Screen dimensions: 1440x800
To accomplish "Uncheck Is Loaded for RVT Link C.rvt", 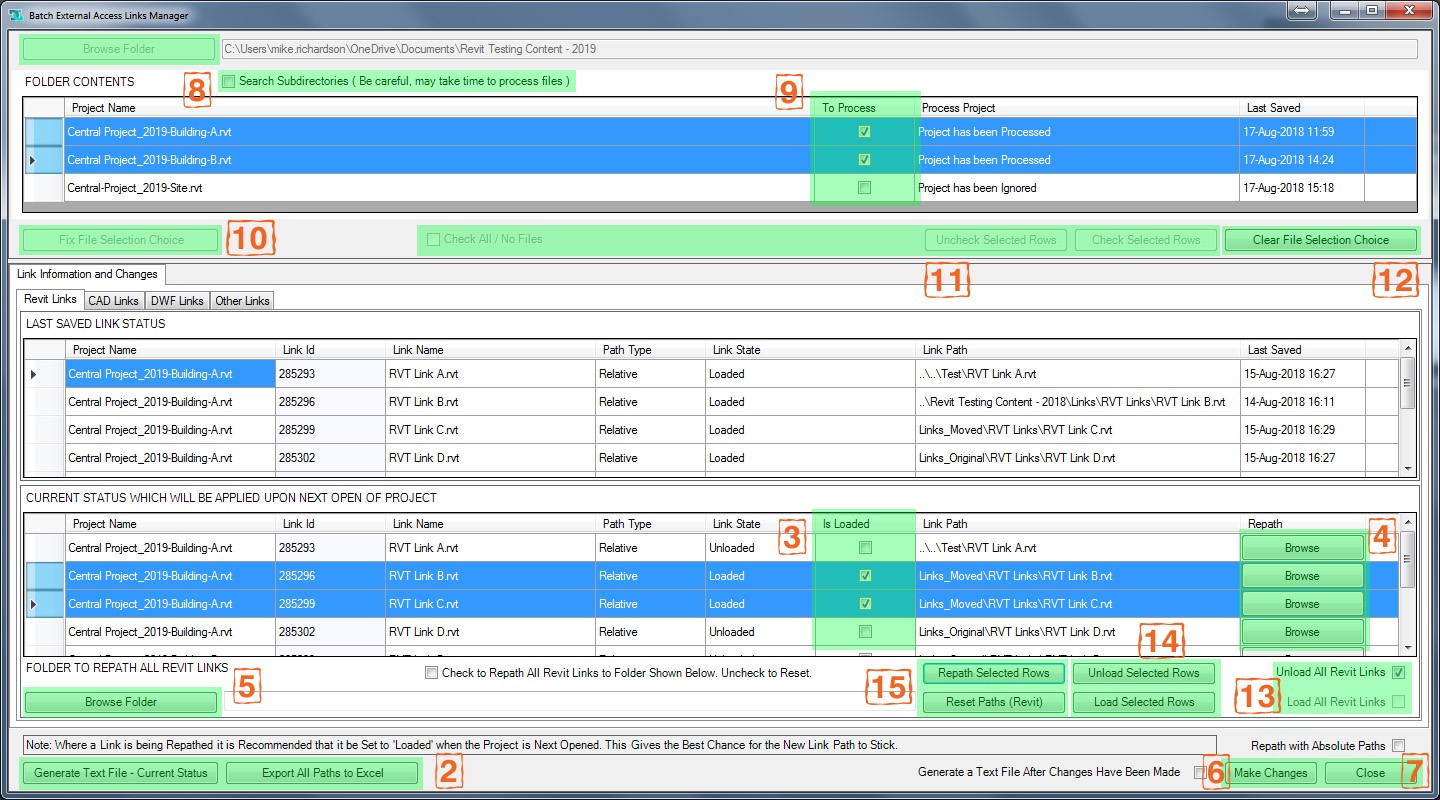I will coord(864,604).
